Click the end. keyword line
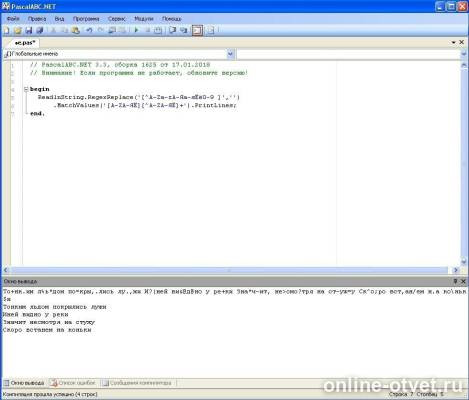Viewport: 469px width, 400px height. (x=37, y=114)
